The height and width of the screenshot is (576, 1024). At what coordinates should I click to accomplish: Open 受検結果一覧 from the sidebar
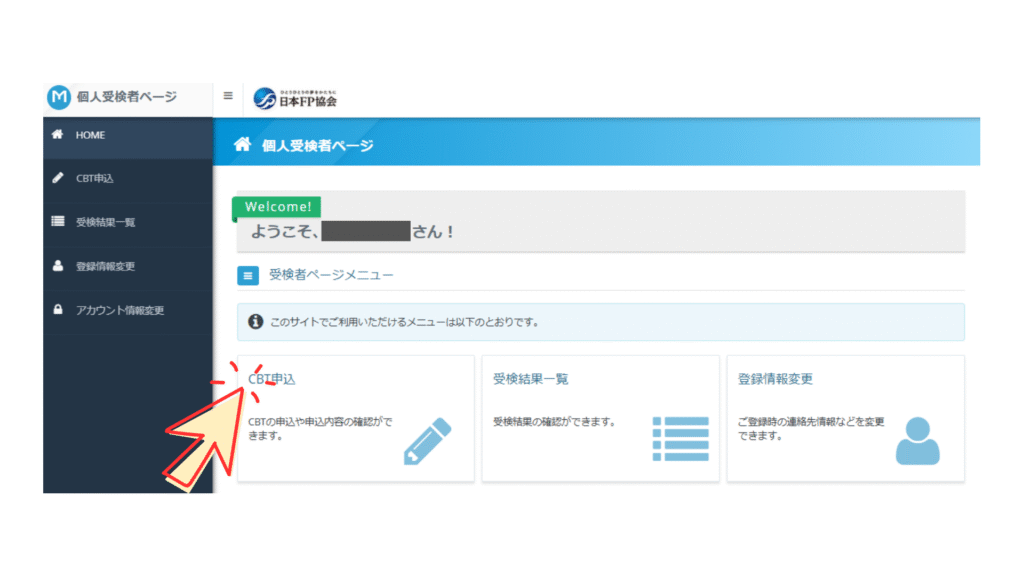(105, 222)
